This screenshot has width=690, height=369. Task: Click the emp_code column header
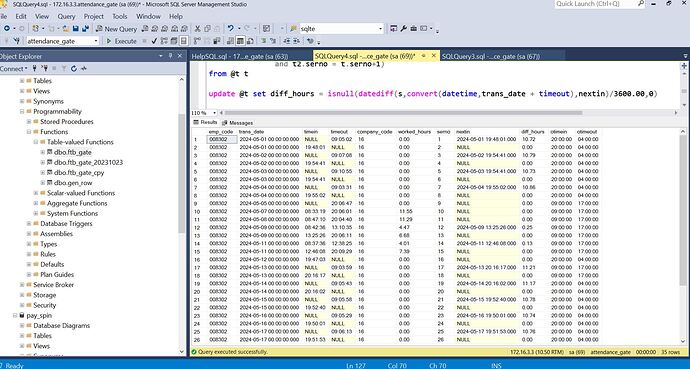coord(221,132)
